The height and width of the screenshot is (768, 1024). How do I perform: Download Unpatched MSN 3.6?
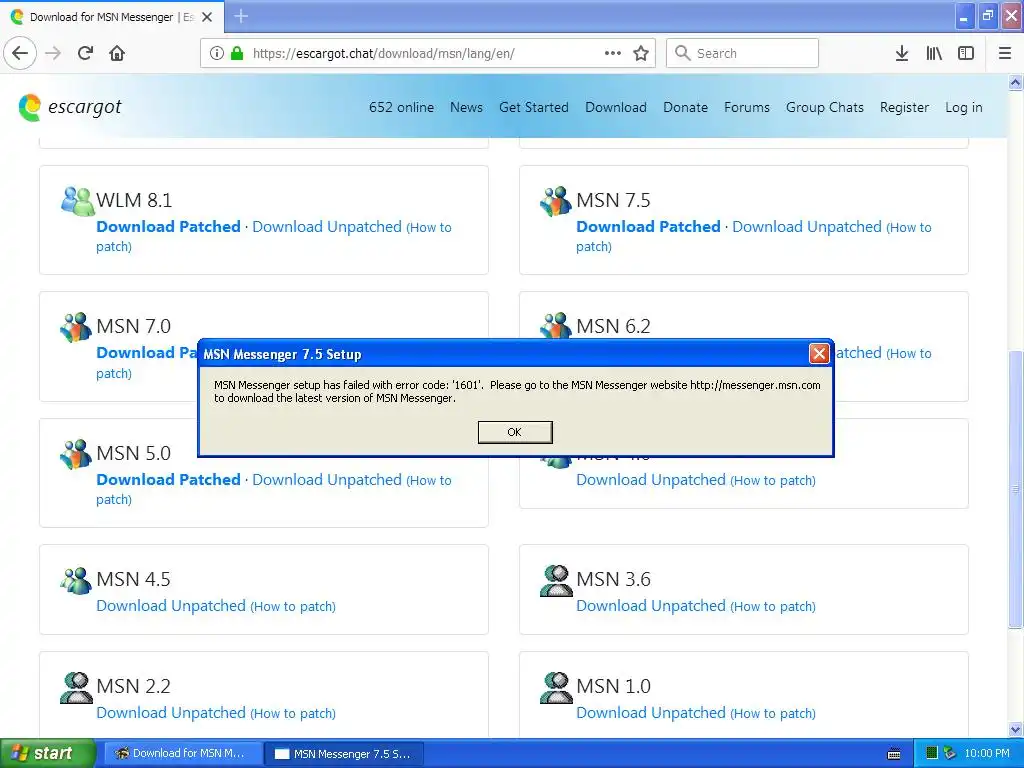(651, 605)
